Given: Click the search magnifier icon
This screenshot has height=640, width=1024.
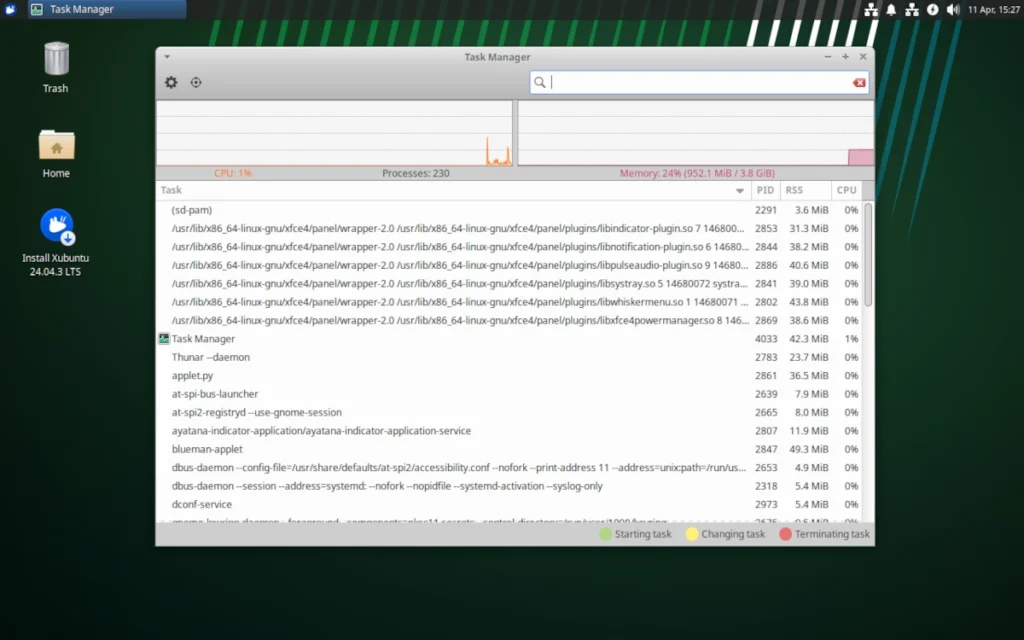Looking at the screenshot, I should coord(539,82).
